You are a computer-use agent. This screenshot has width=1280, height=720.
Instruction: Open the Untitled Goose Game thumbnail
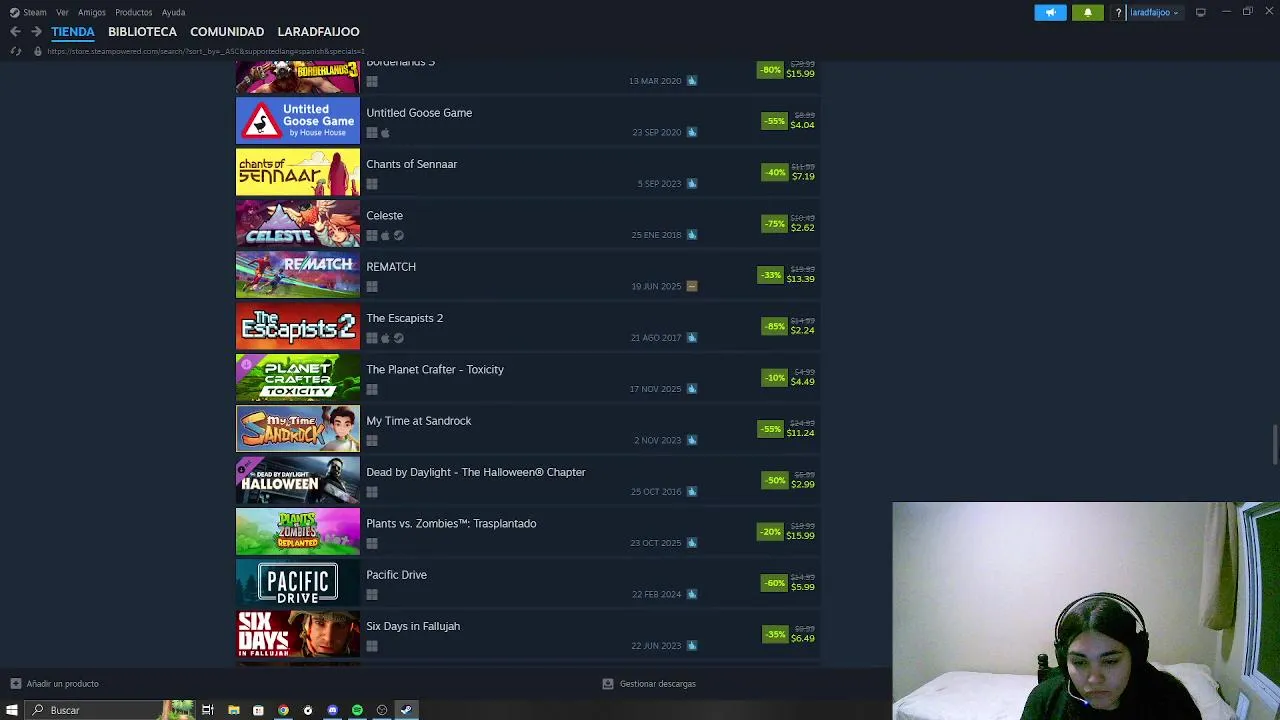tap(298, 121)
